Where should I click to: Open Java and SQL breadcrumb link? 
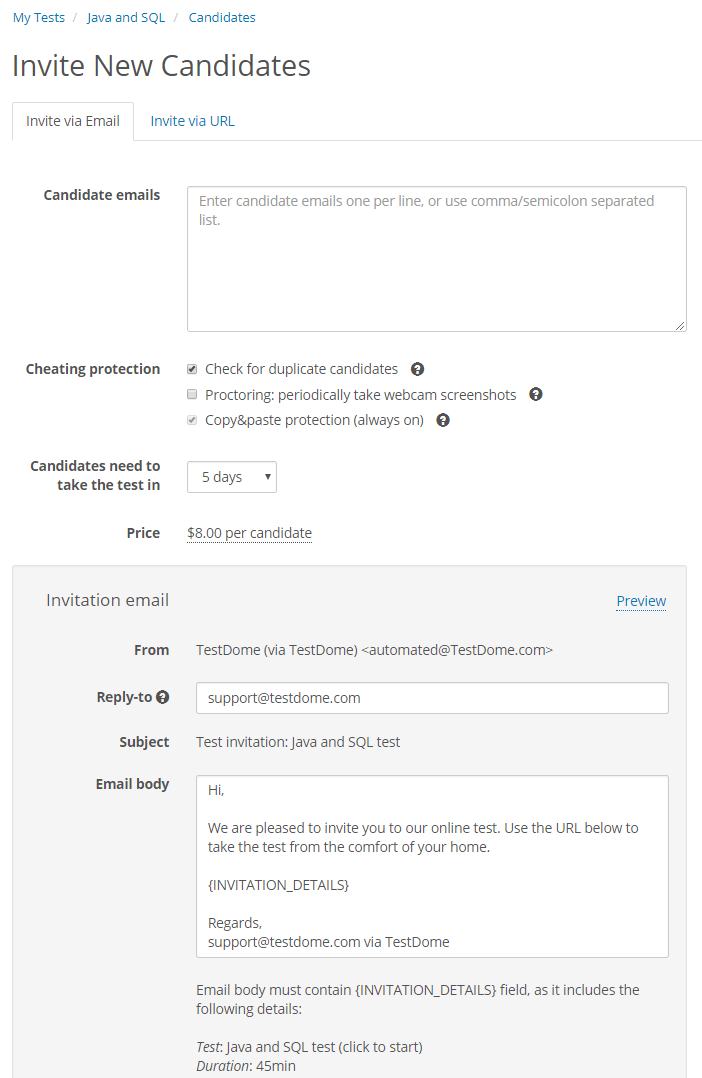(126, 18)
